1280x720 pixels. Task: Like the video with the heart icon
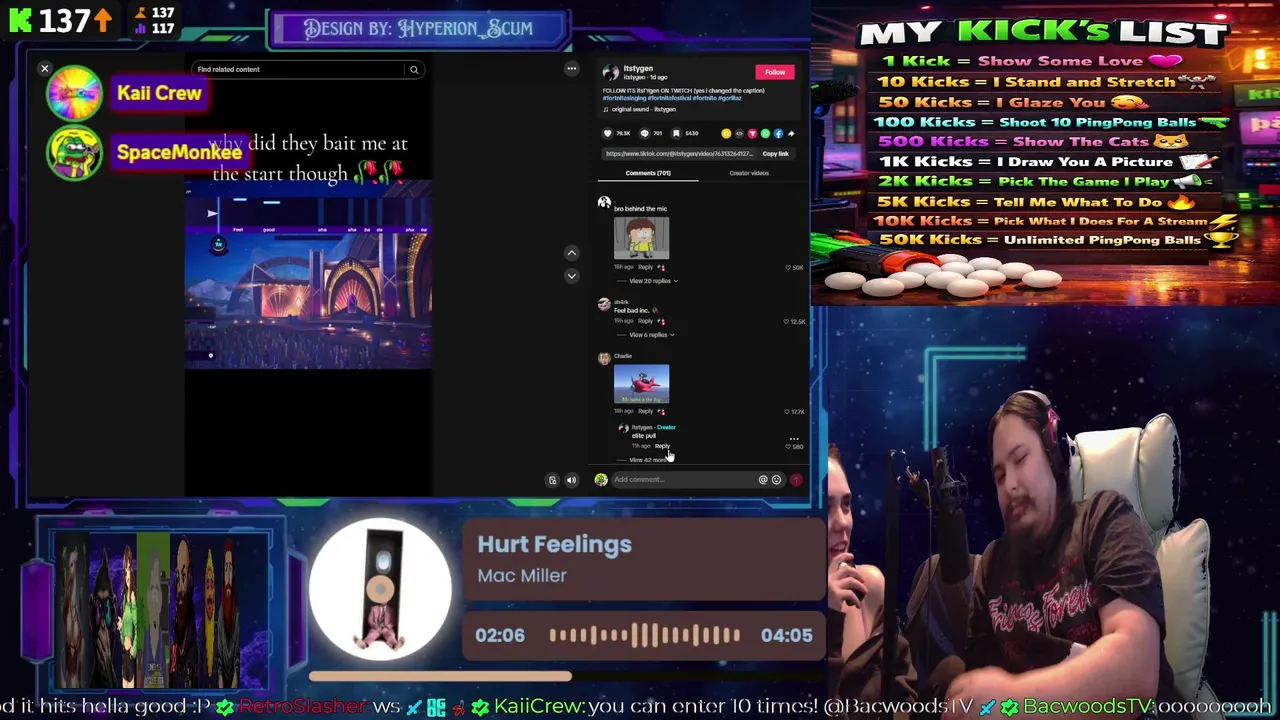point(607,133)
